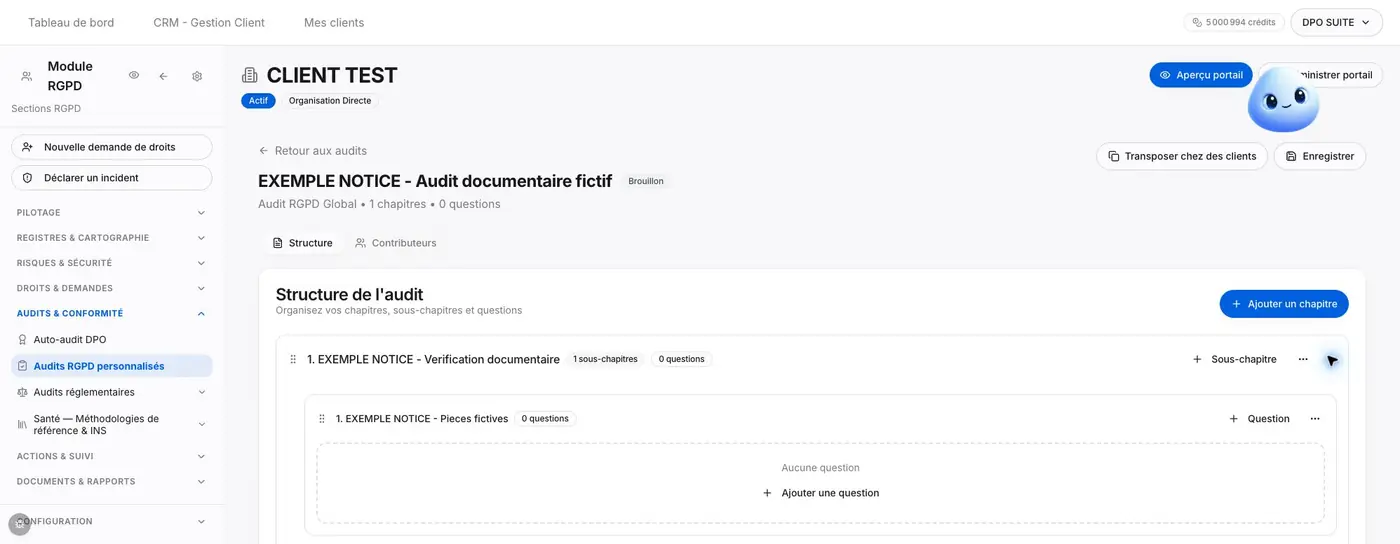Click Ajouter une question in empty area
The height and width of the screenshot is (544, 1400).
(821, 493)
